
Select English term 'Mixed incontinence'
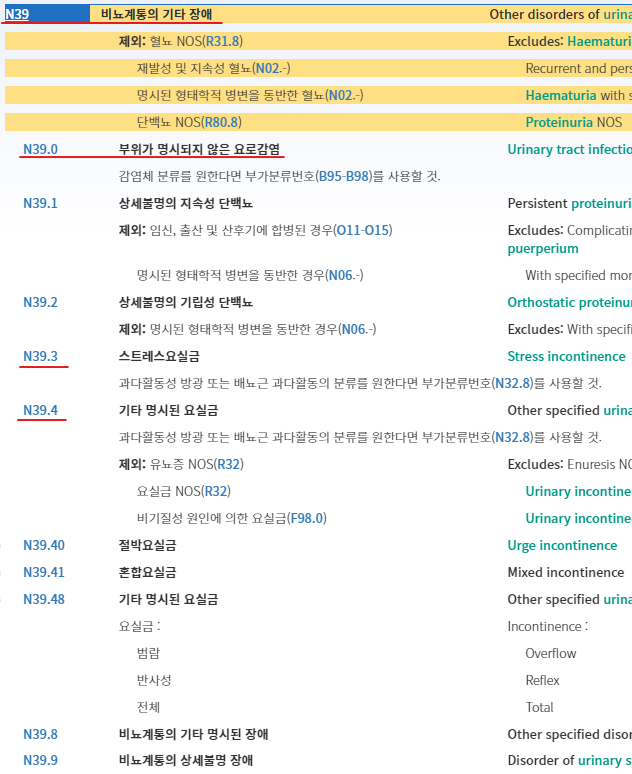[566, 573]
